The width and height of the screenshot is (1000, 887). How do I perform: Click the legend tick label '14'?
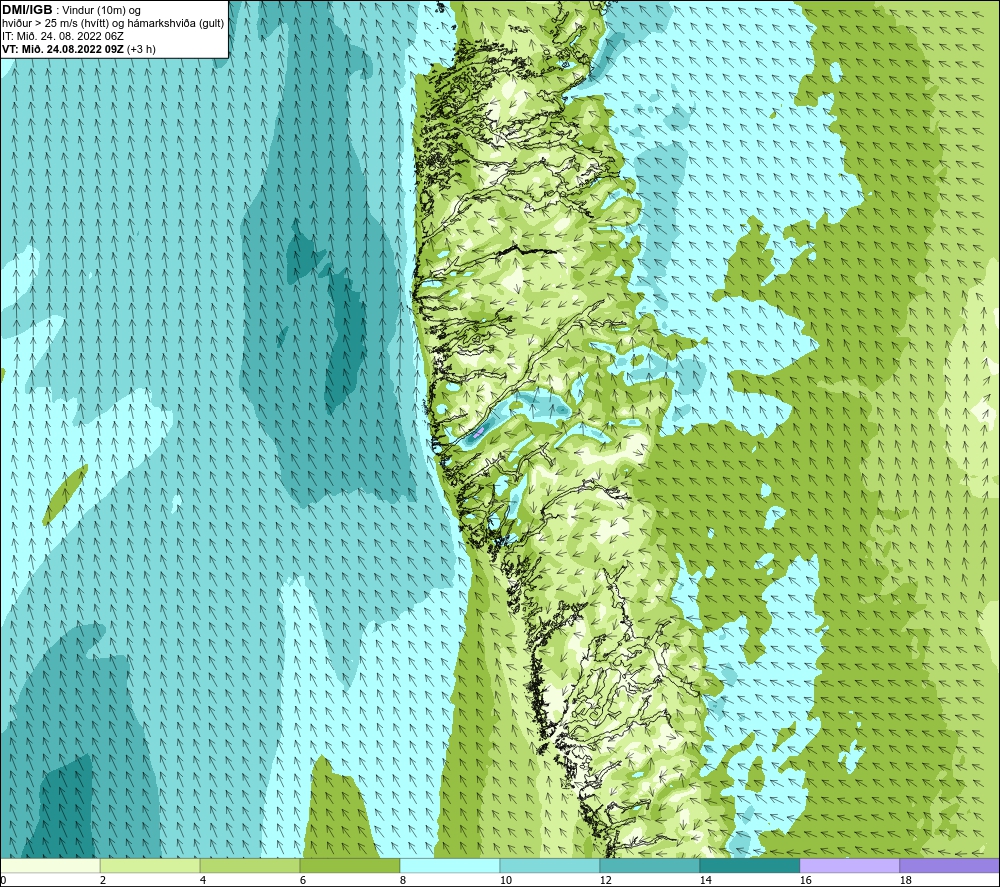[x=705, y=881]
